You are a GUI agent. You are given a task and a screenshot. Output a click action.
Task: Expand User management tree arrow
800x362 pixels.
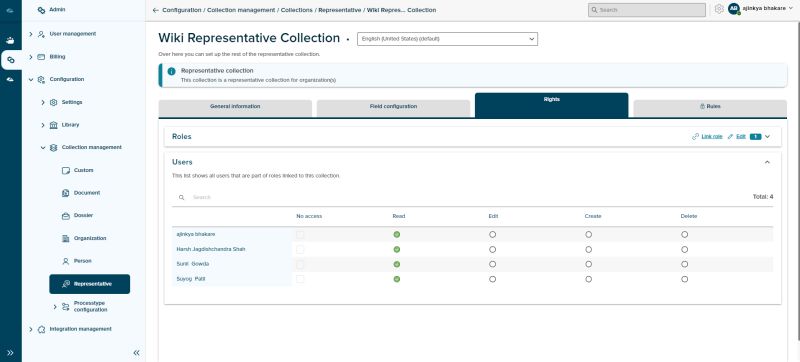pos(31,34)
